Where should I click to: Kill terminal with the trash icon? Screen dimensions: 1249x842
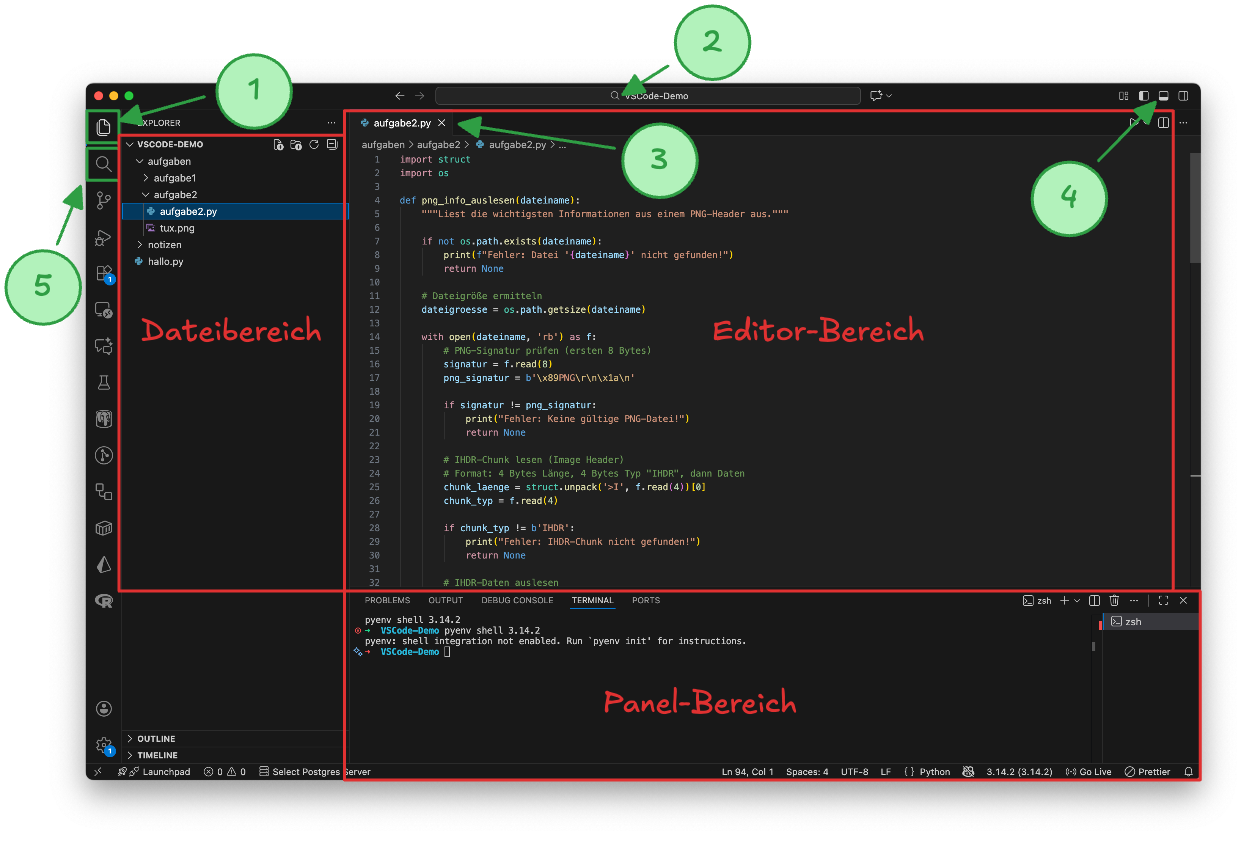pyautogui.click(x=1114, y=601)
